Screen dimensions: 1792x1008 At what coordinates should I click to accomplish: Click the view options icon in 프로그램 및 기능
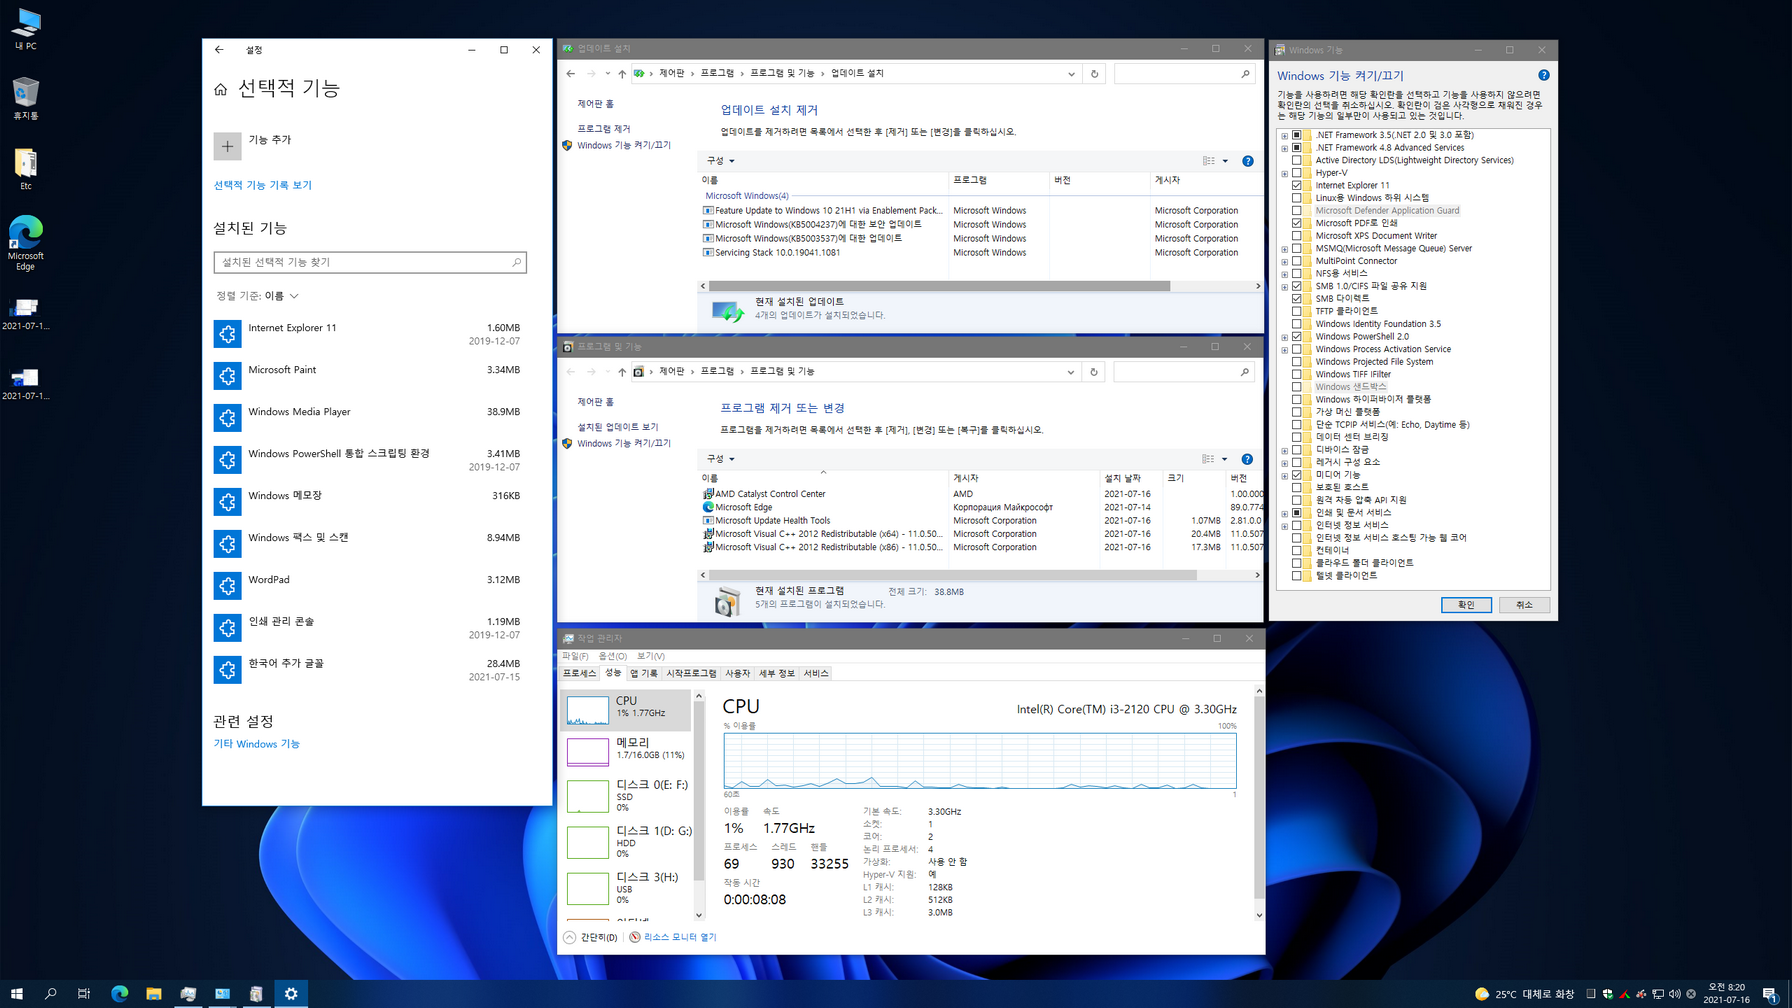[1209, 459]
